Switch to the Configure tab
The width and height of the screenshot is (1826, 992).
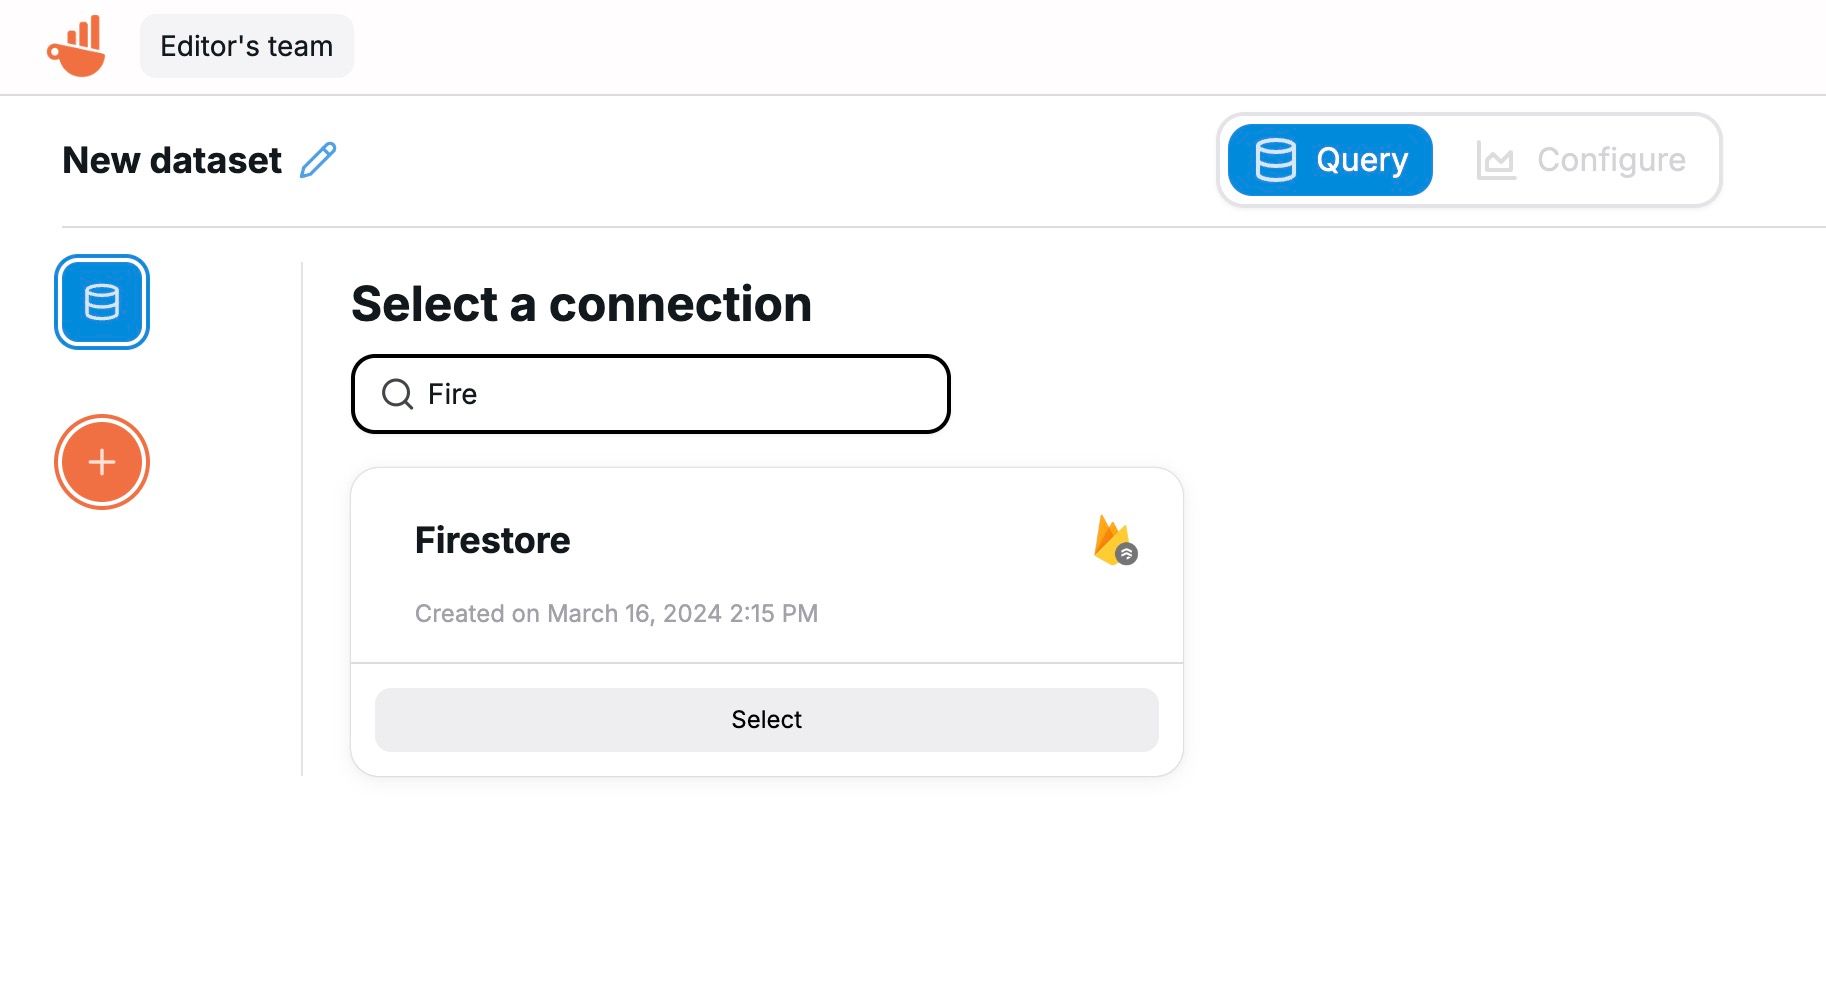tap(1610, 160)
